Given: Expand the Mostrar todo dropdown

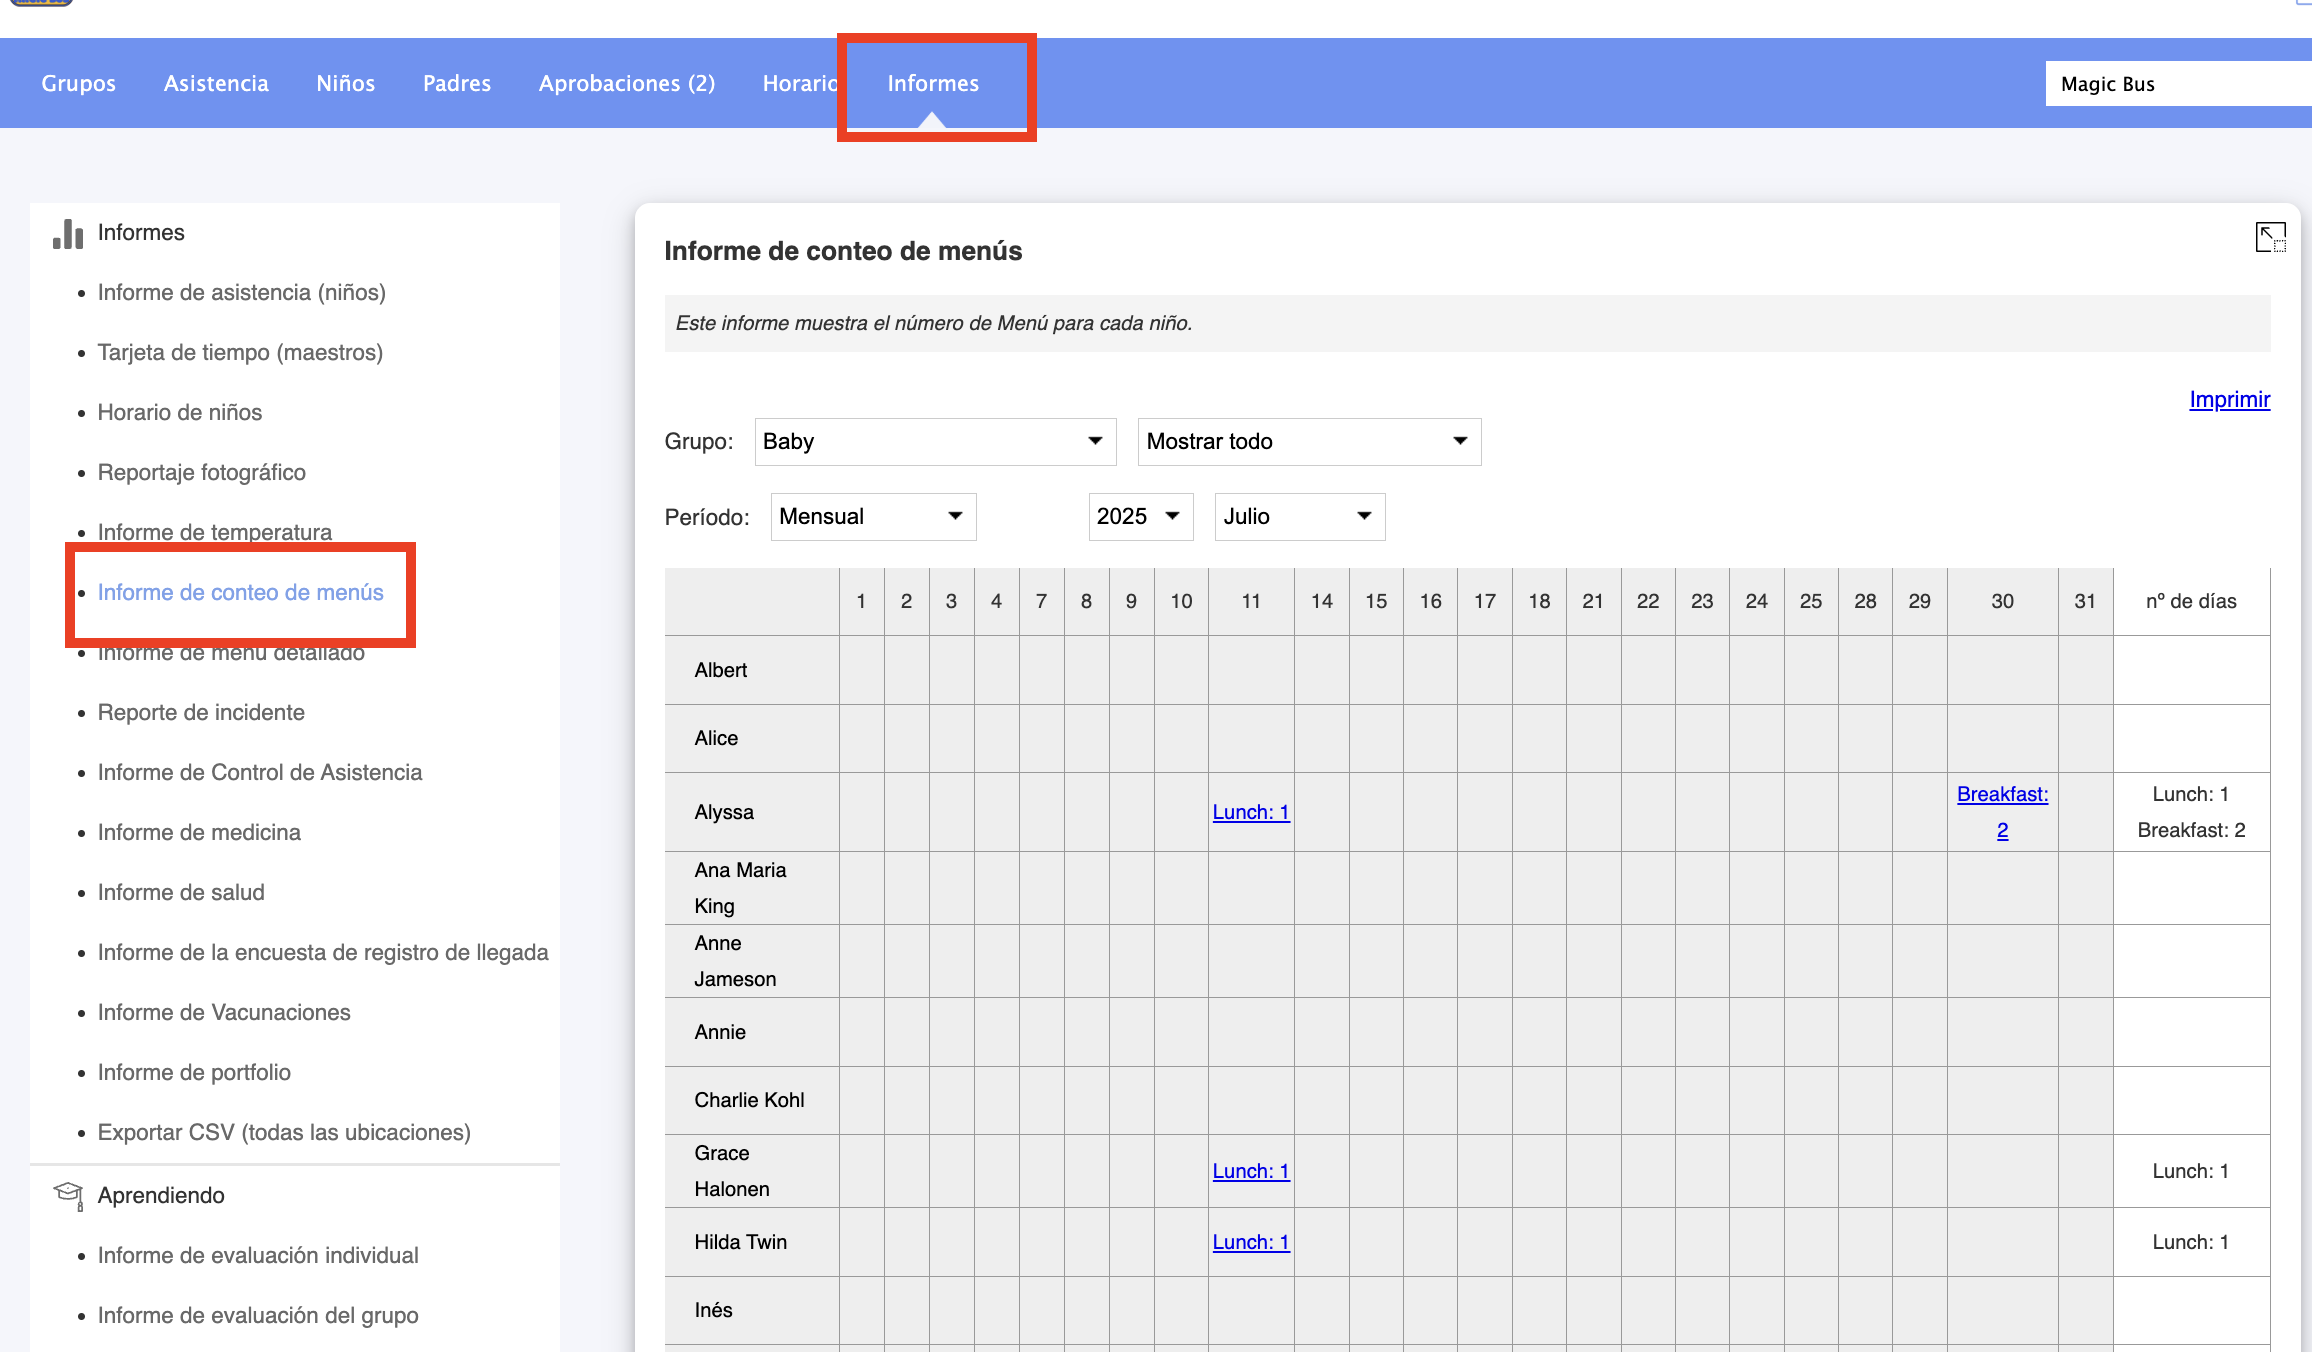Looking at the screenshot, I should (x=1308, y=442).
